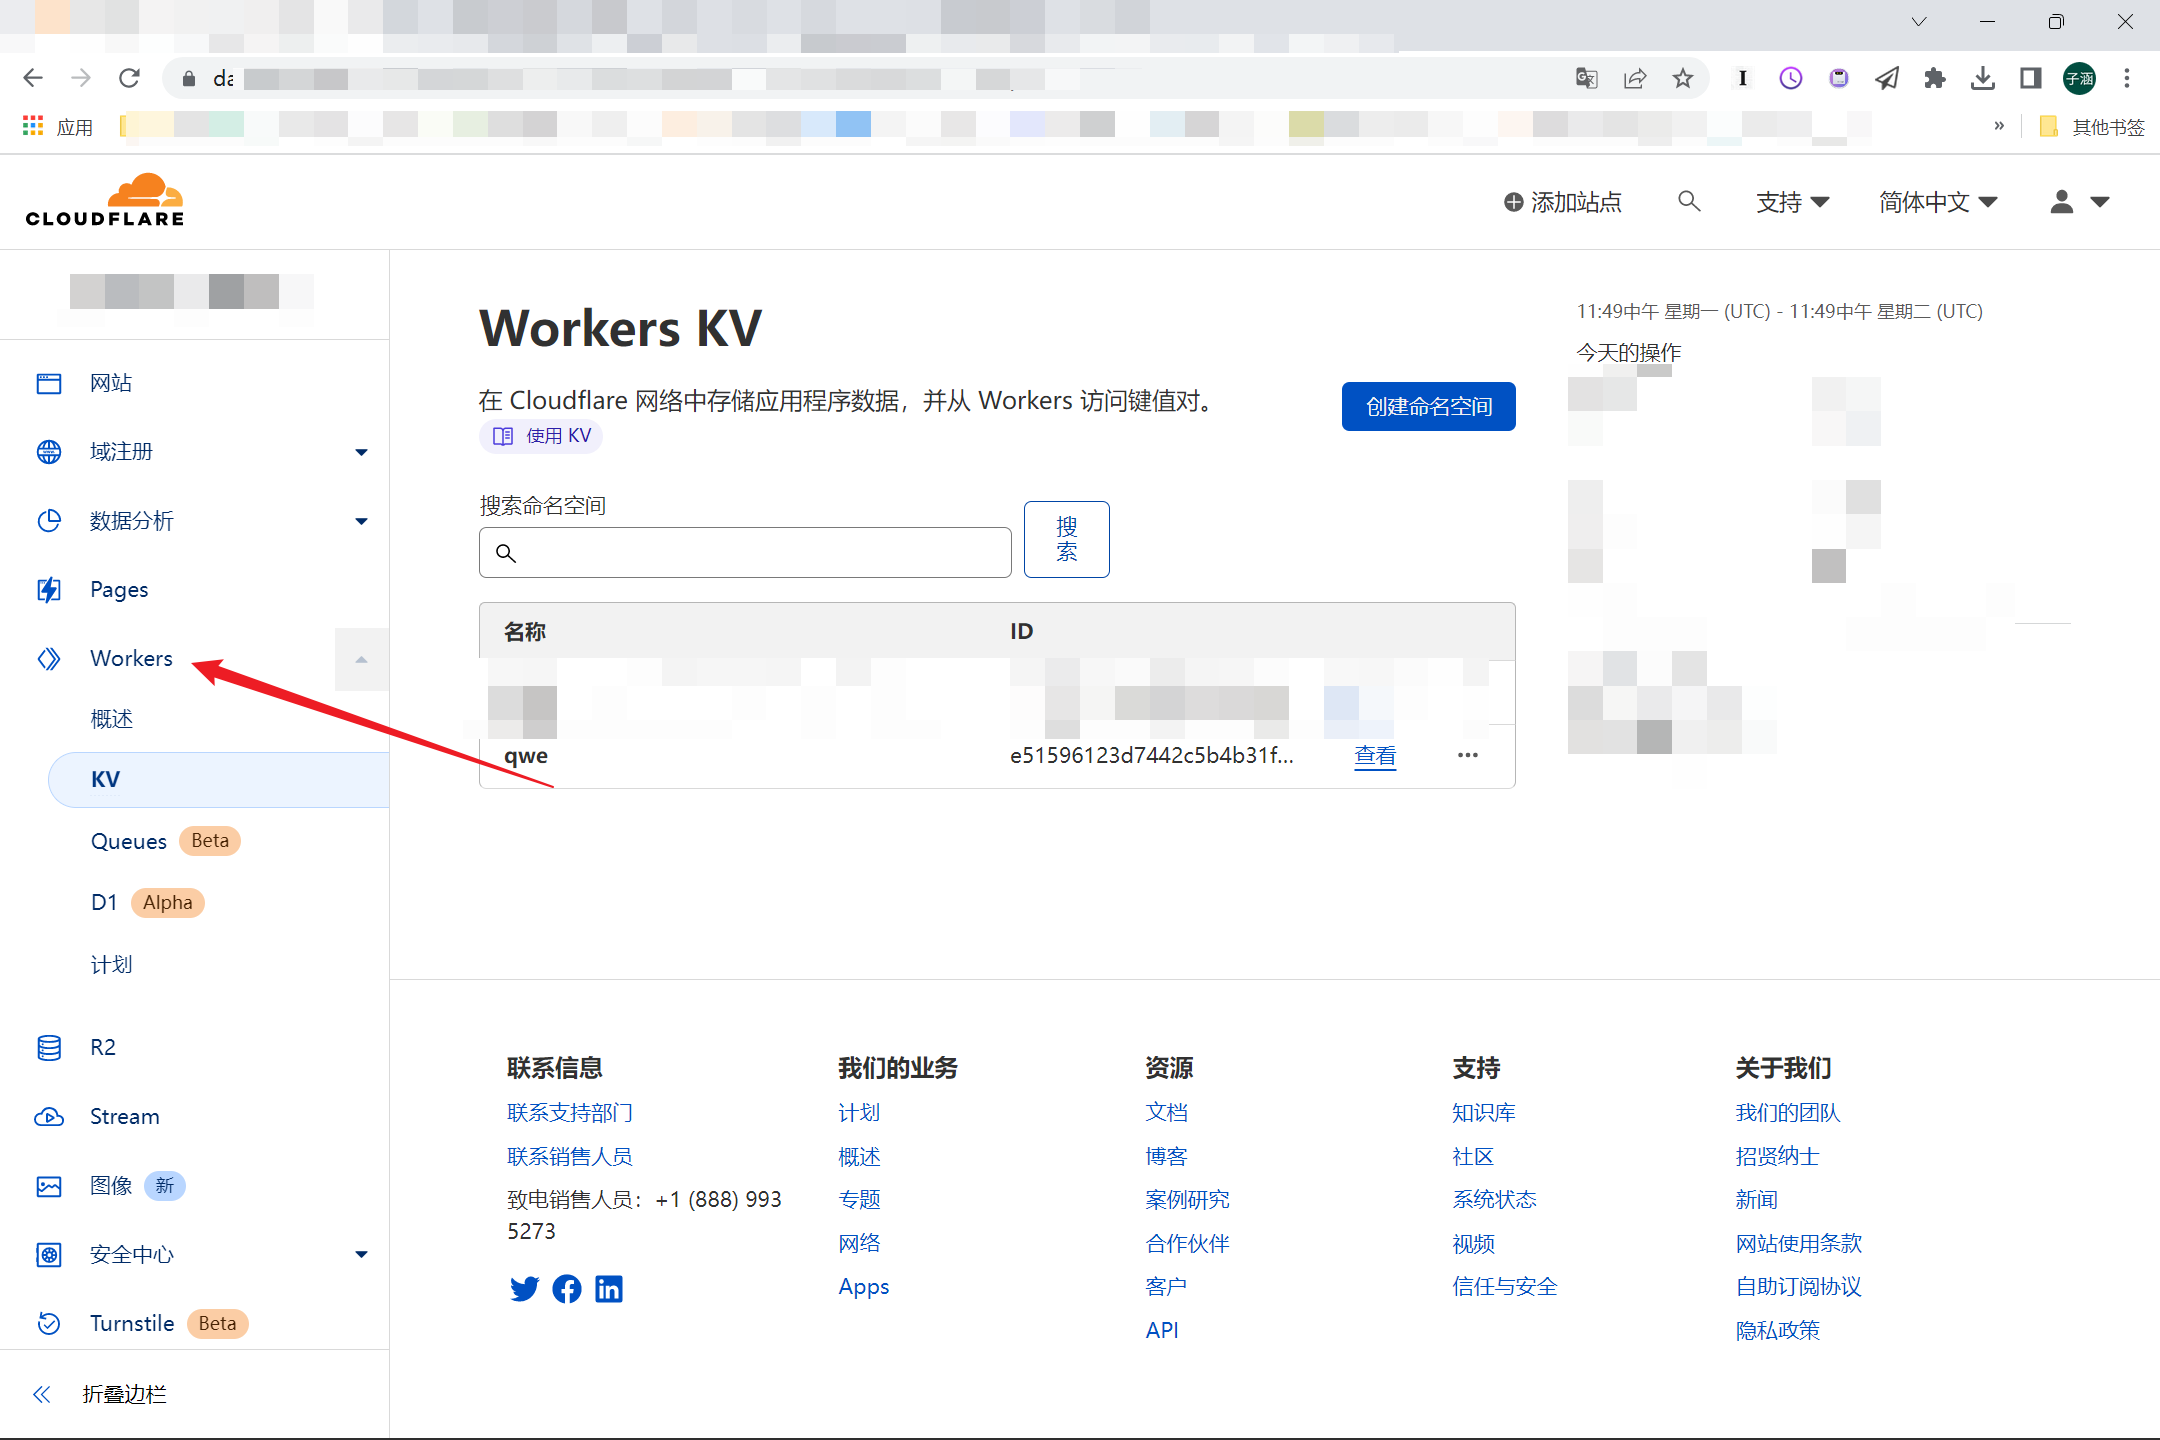Click the 域注册 globe icon
The width and height of the screenshot is (2160, 1440).
(49, 452)
